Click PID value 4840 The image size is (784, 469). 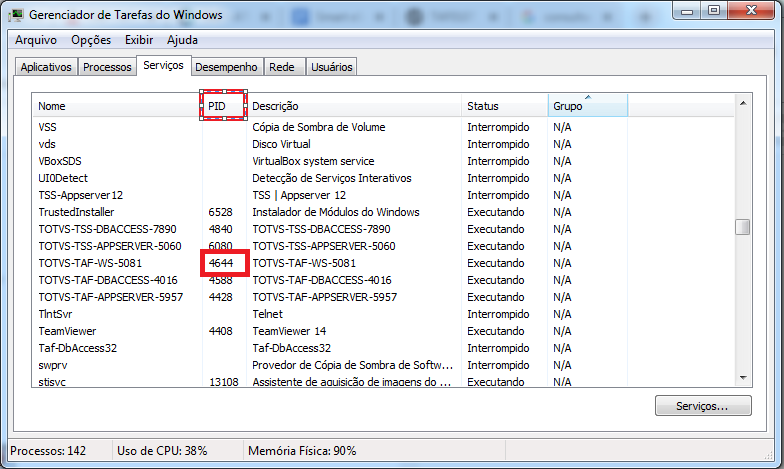(x=220, y=229)
